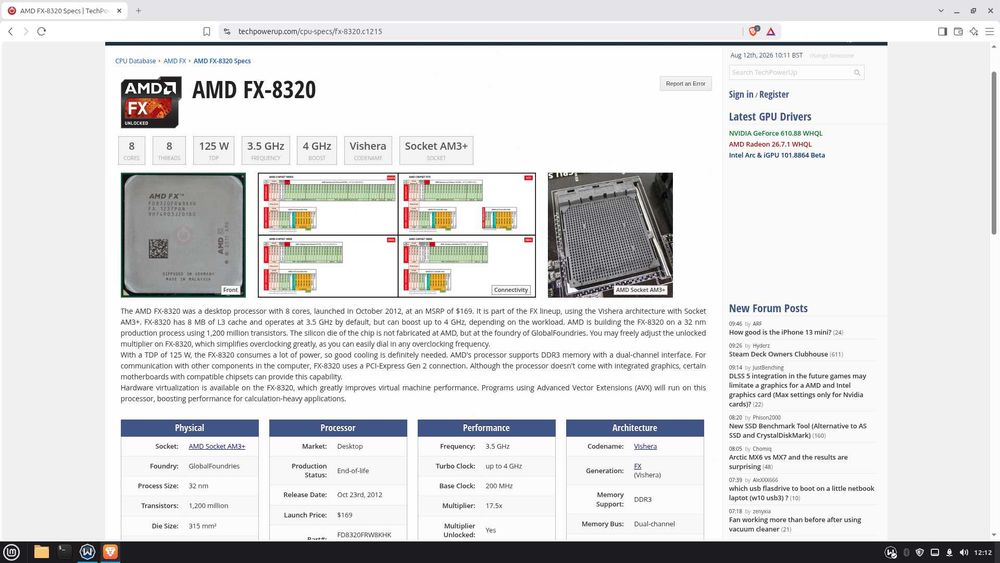
Task: Click the 'Oct 23rd, 2012' release date value
Action: (360, 495)
